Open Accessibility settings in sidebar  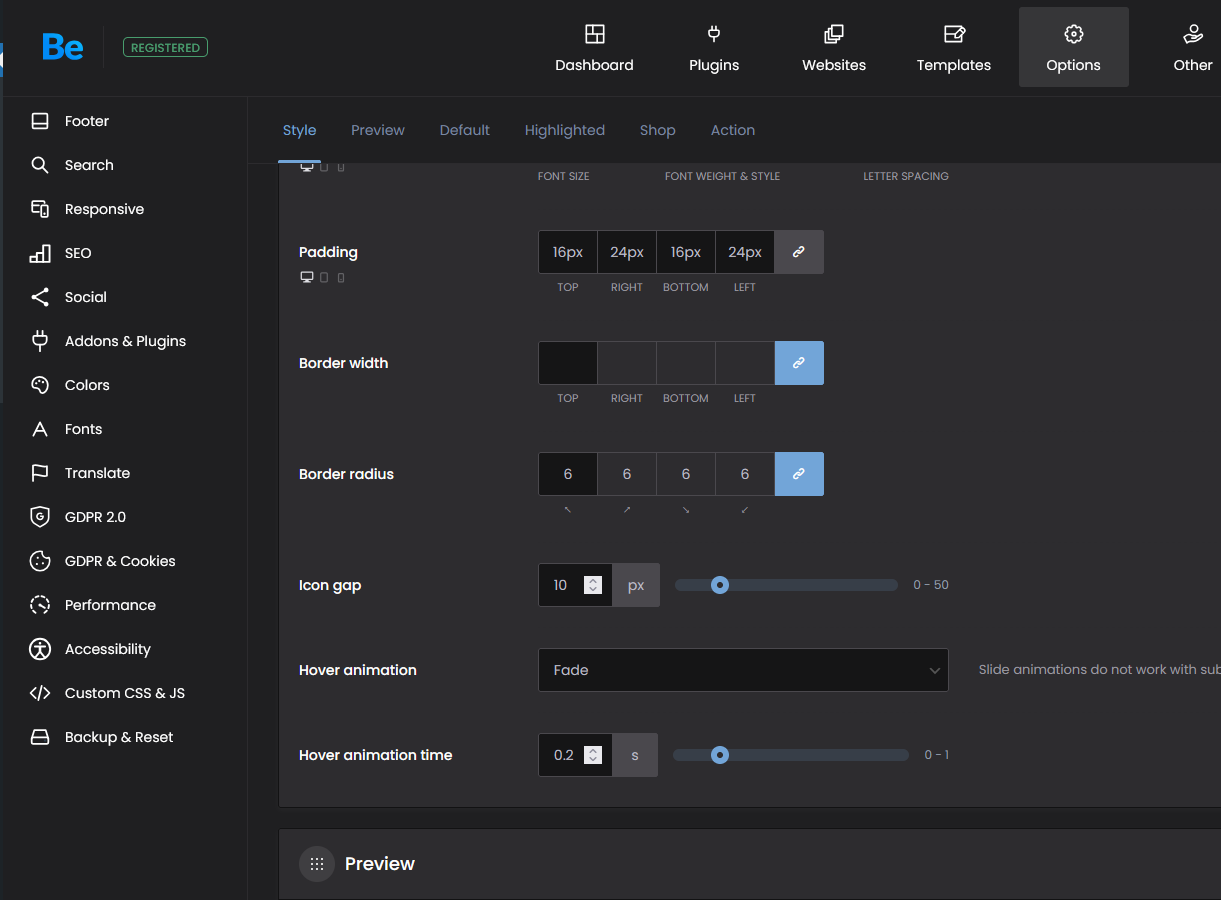click(x=107, y=649)
